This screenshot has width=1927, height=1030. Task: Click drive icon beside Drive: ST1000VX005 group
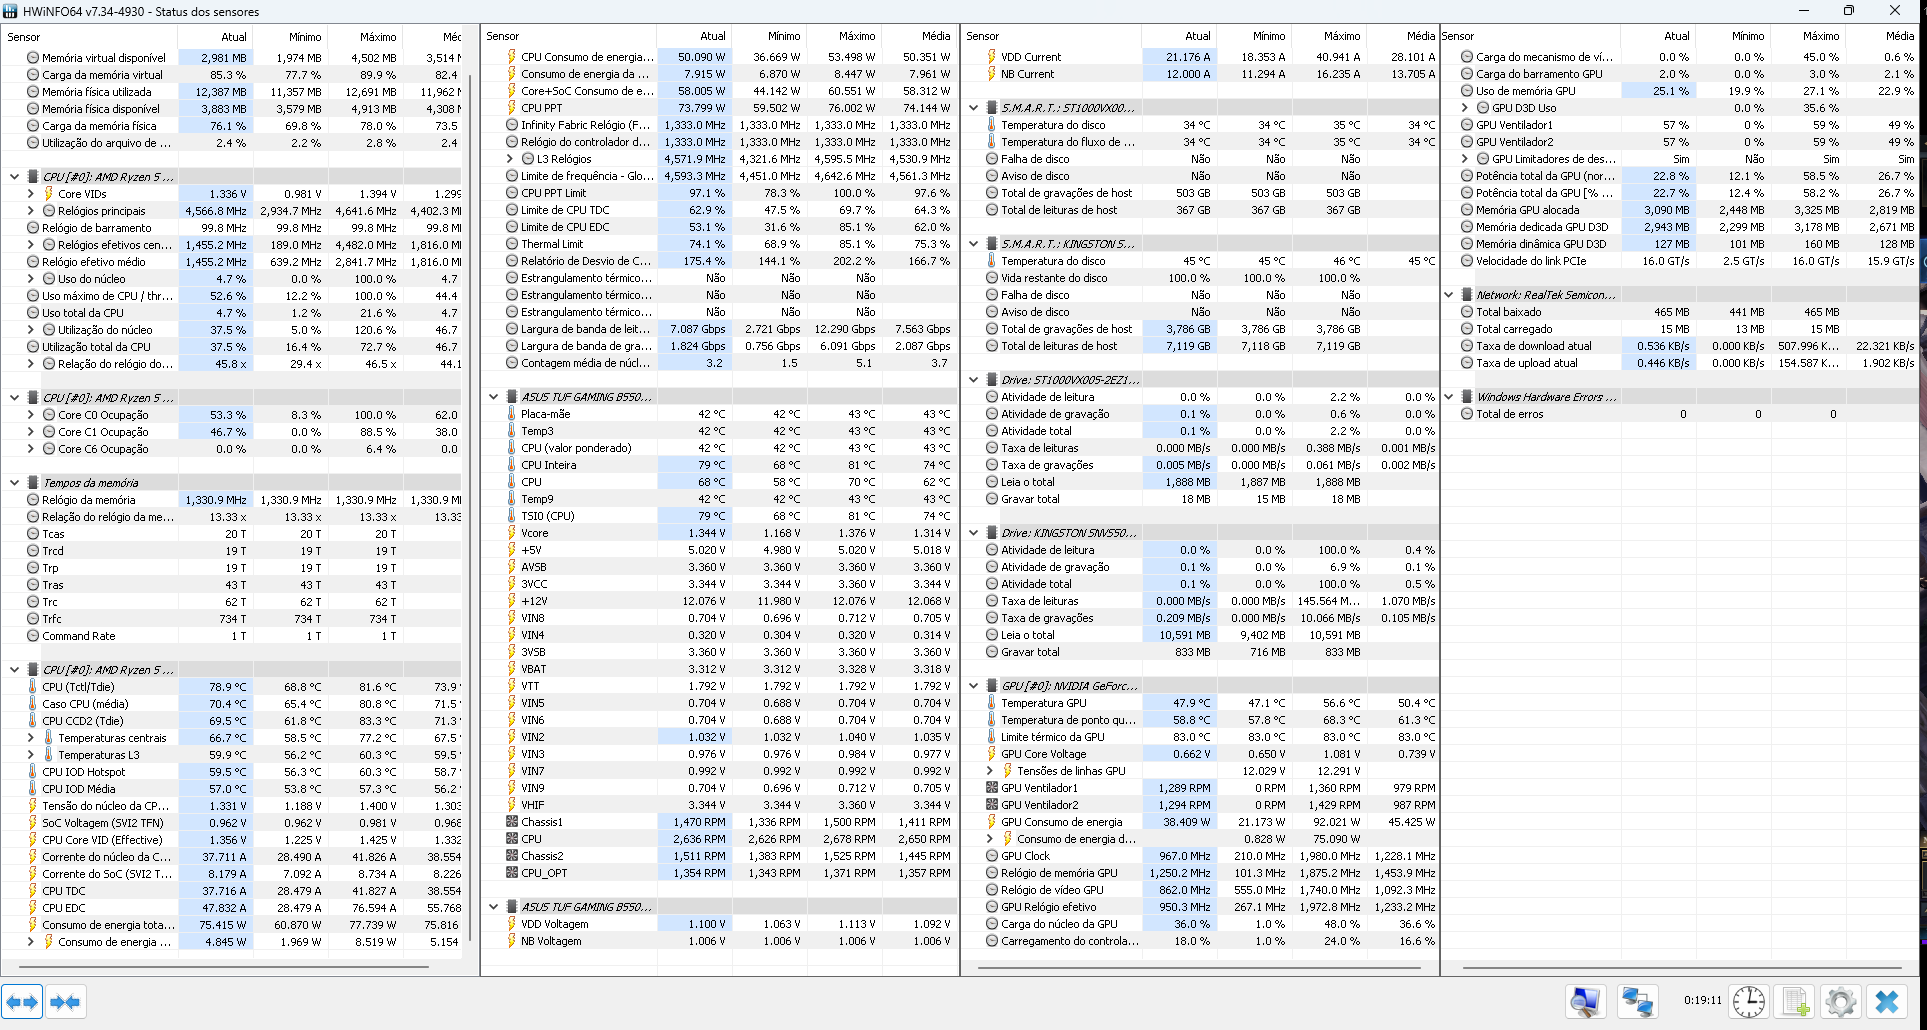[992, 380]
